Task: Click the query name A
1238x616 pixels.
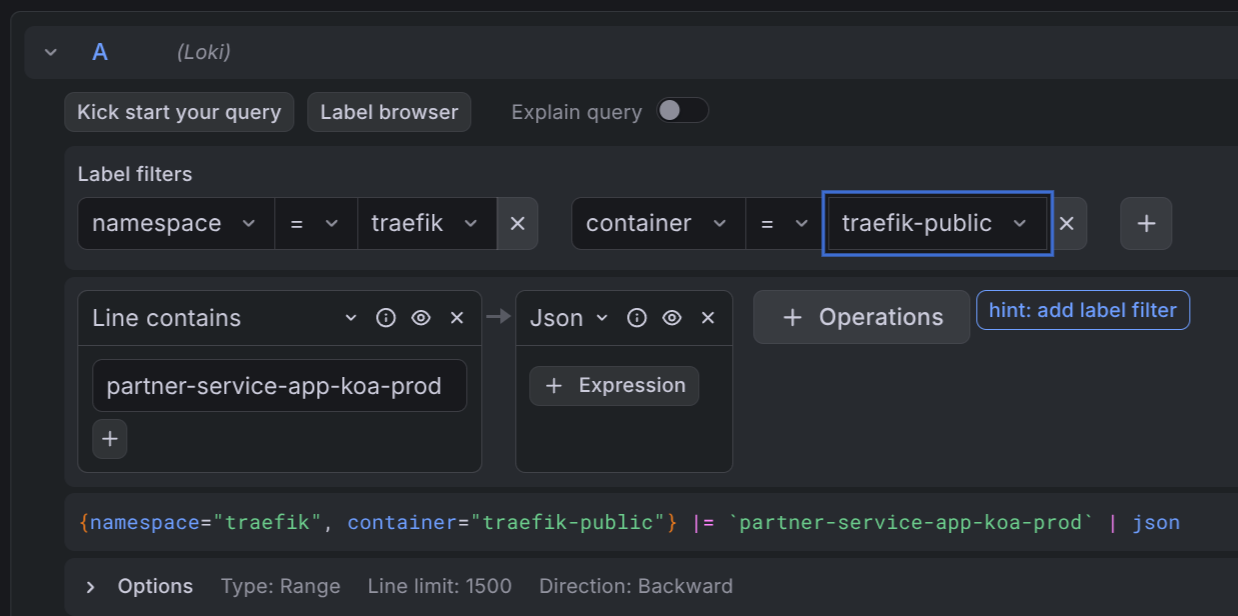Action: tap(100, 52)
